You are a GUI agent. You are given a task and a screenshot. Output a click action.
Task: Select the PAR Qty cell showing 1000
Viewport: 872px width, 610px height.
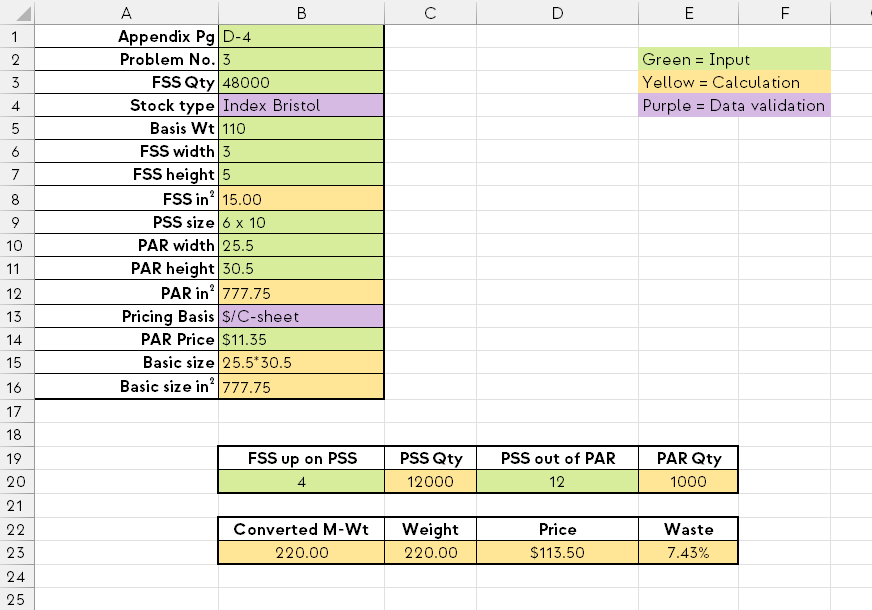(x=688, y=482)
